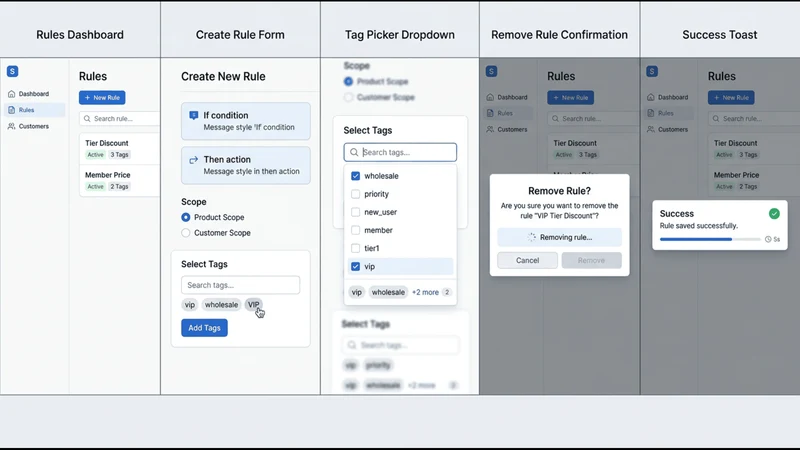
Task: Check the new_user checkbox
Action: coord(356,212)
